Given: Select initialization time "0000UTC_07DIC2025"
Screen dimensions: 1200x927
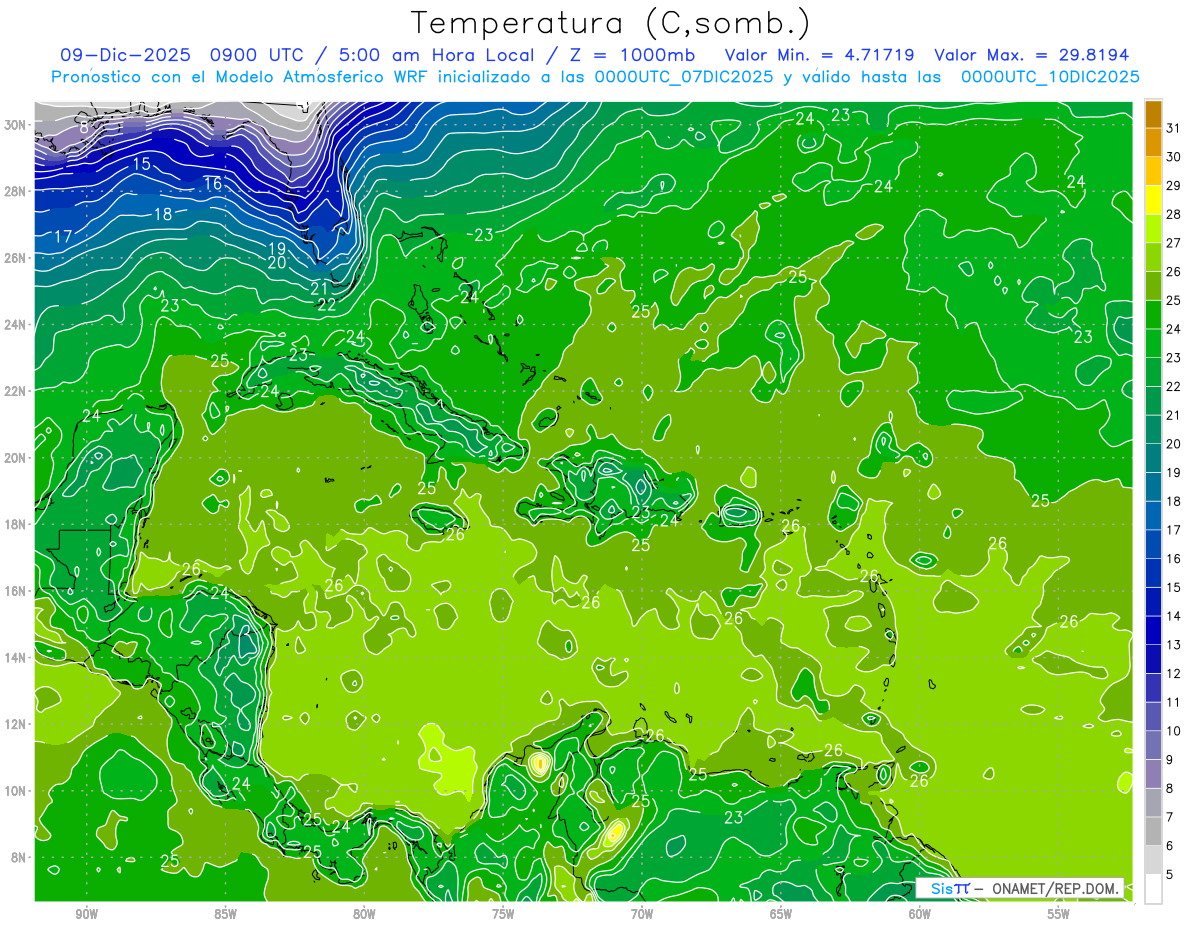Looking at the screenshot, I should 684,77.
